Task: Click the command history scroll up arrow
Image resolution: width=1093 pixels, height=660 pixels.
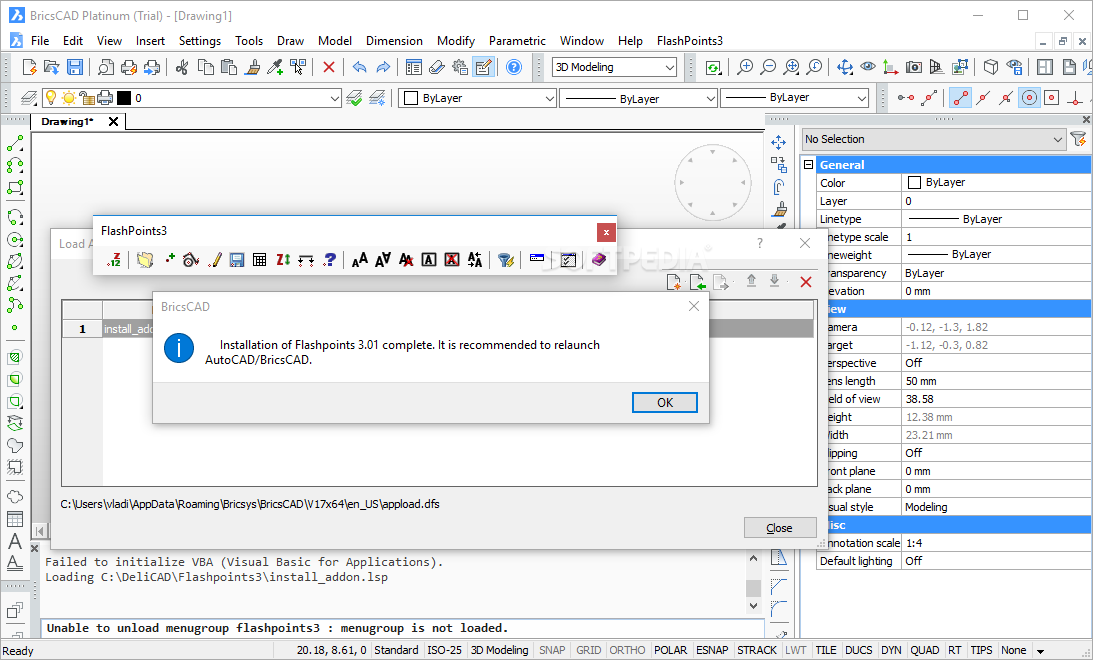Action: 754,559
